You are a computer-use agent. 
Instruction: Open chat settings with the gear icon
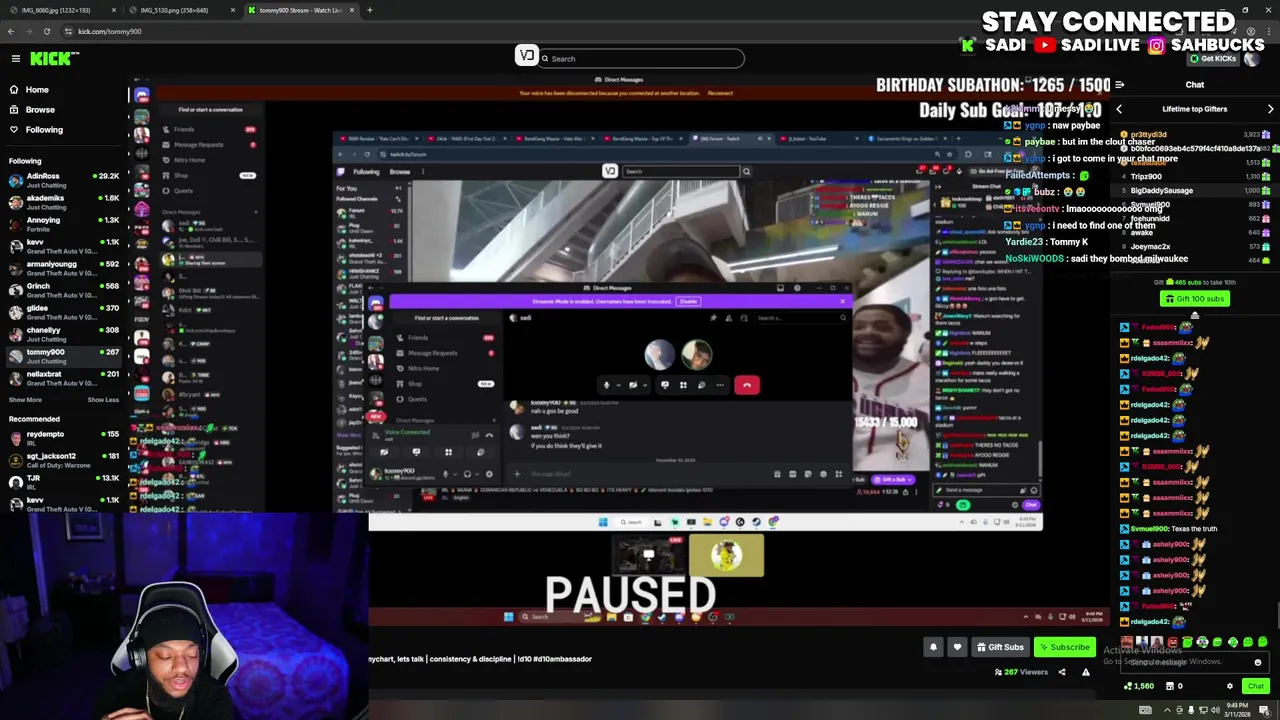[x=1230, y=686]
